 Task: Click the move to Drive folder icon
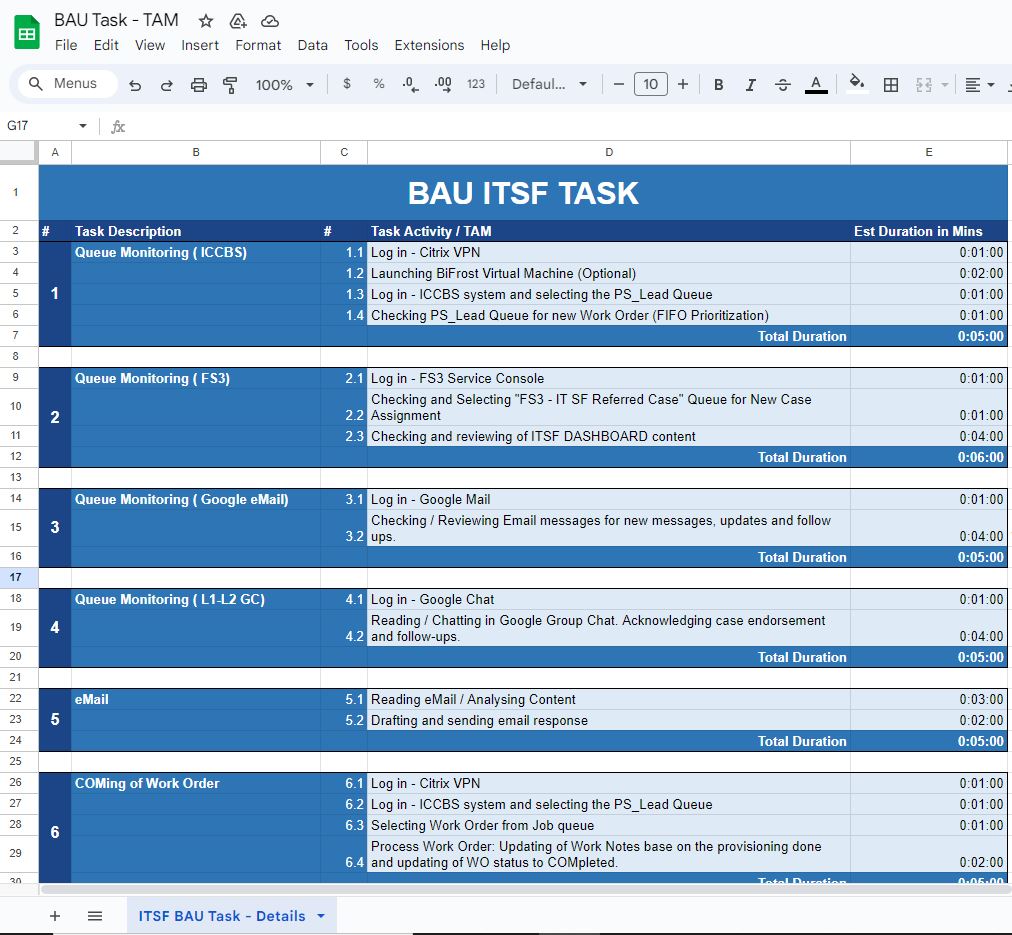point(238,21)
